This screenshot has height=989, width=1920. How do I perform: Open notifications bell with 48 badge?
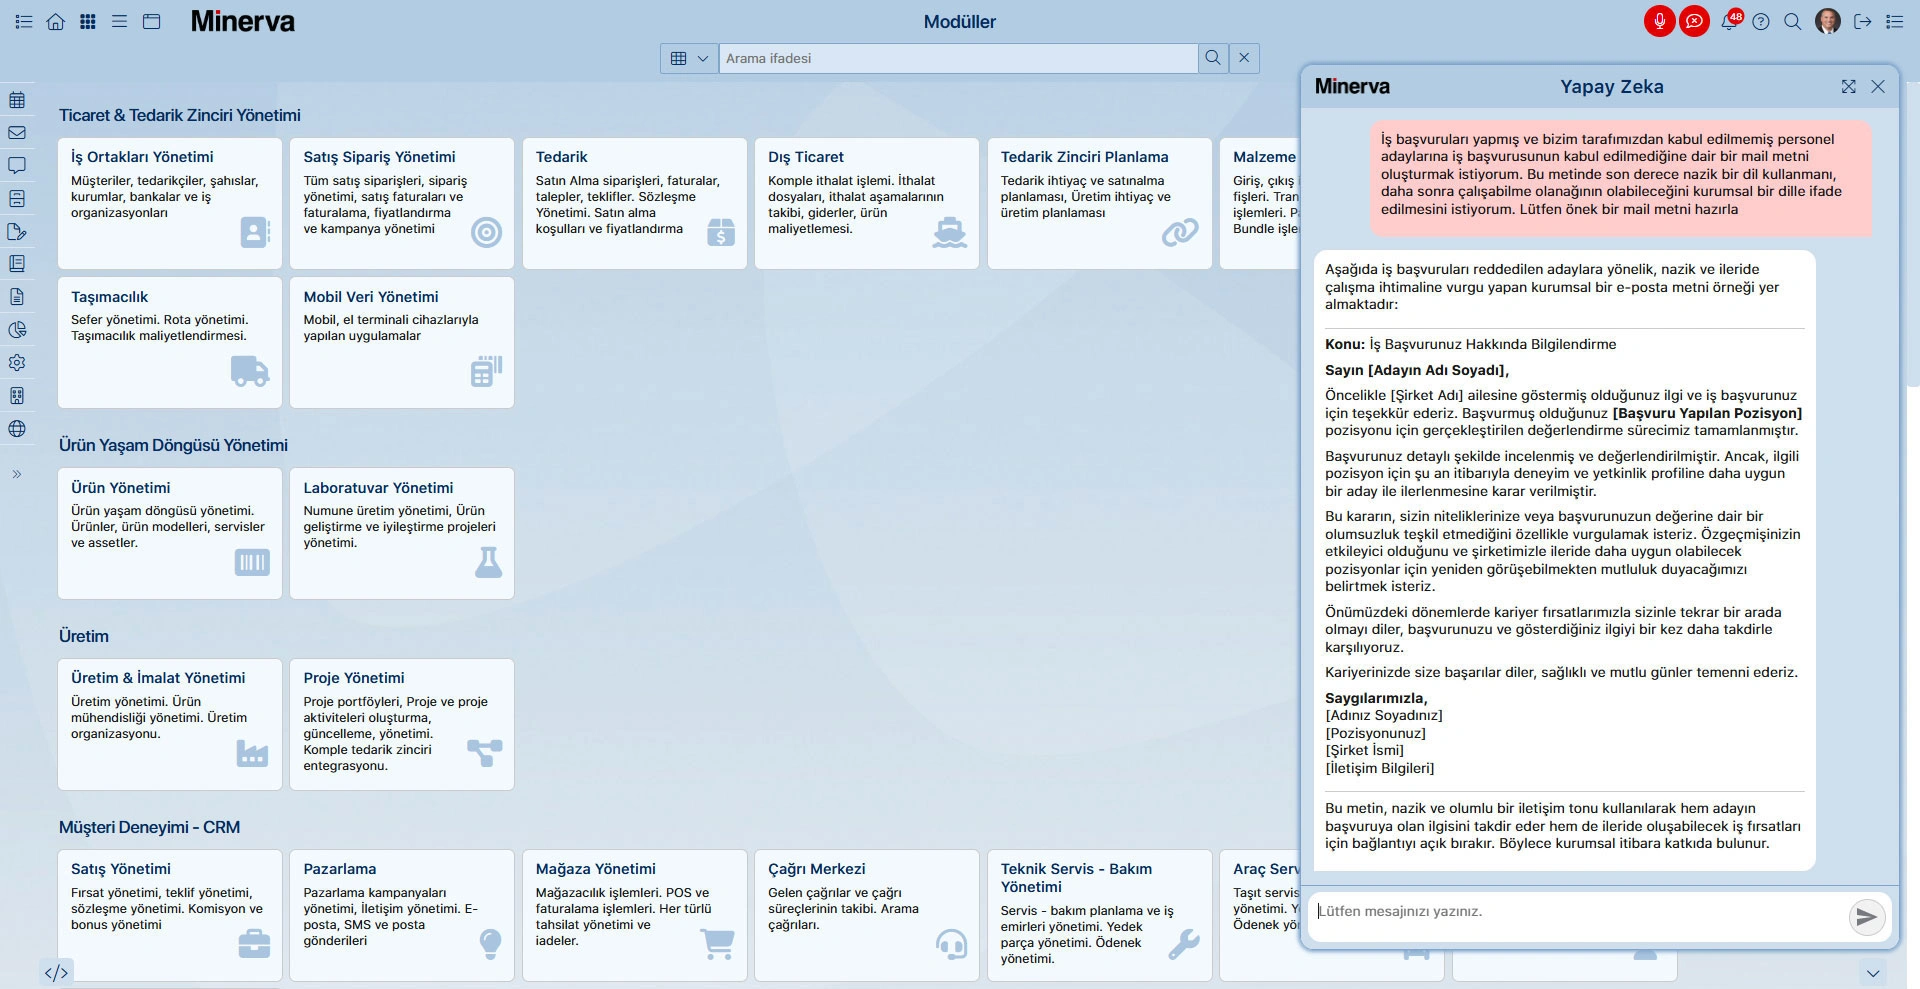[x=1729, y=21]
